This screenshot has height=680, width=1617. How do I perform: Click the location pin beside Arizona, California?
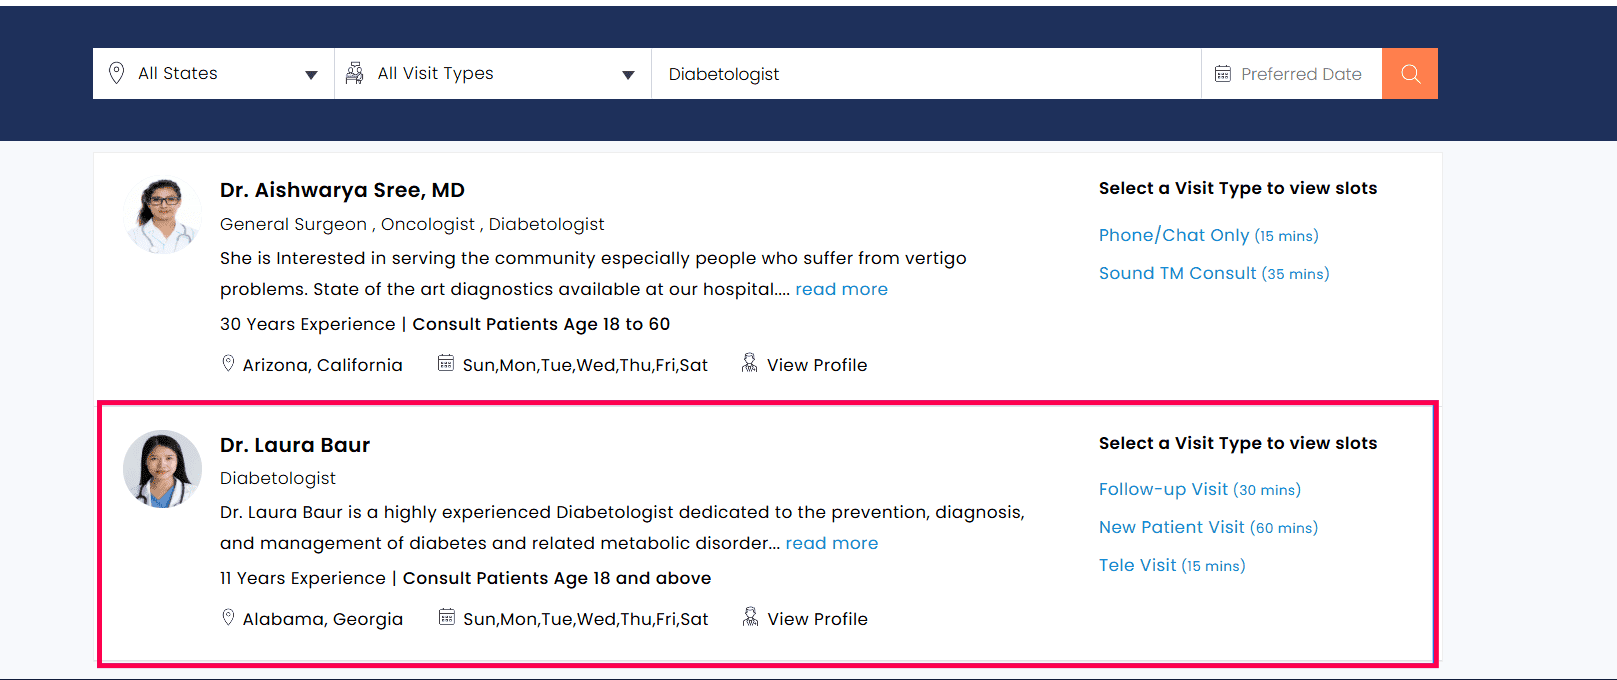(228, 363)
